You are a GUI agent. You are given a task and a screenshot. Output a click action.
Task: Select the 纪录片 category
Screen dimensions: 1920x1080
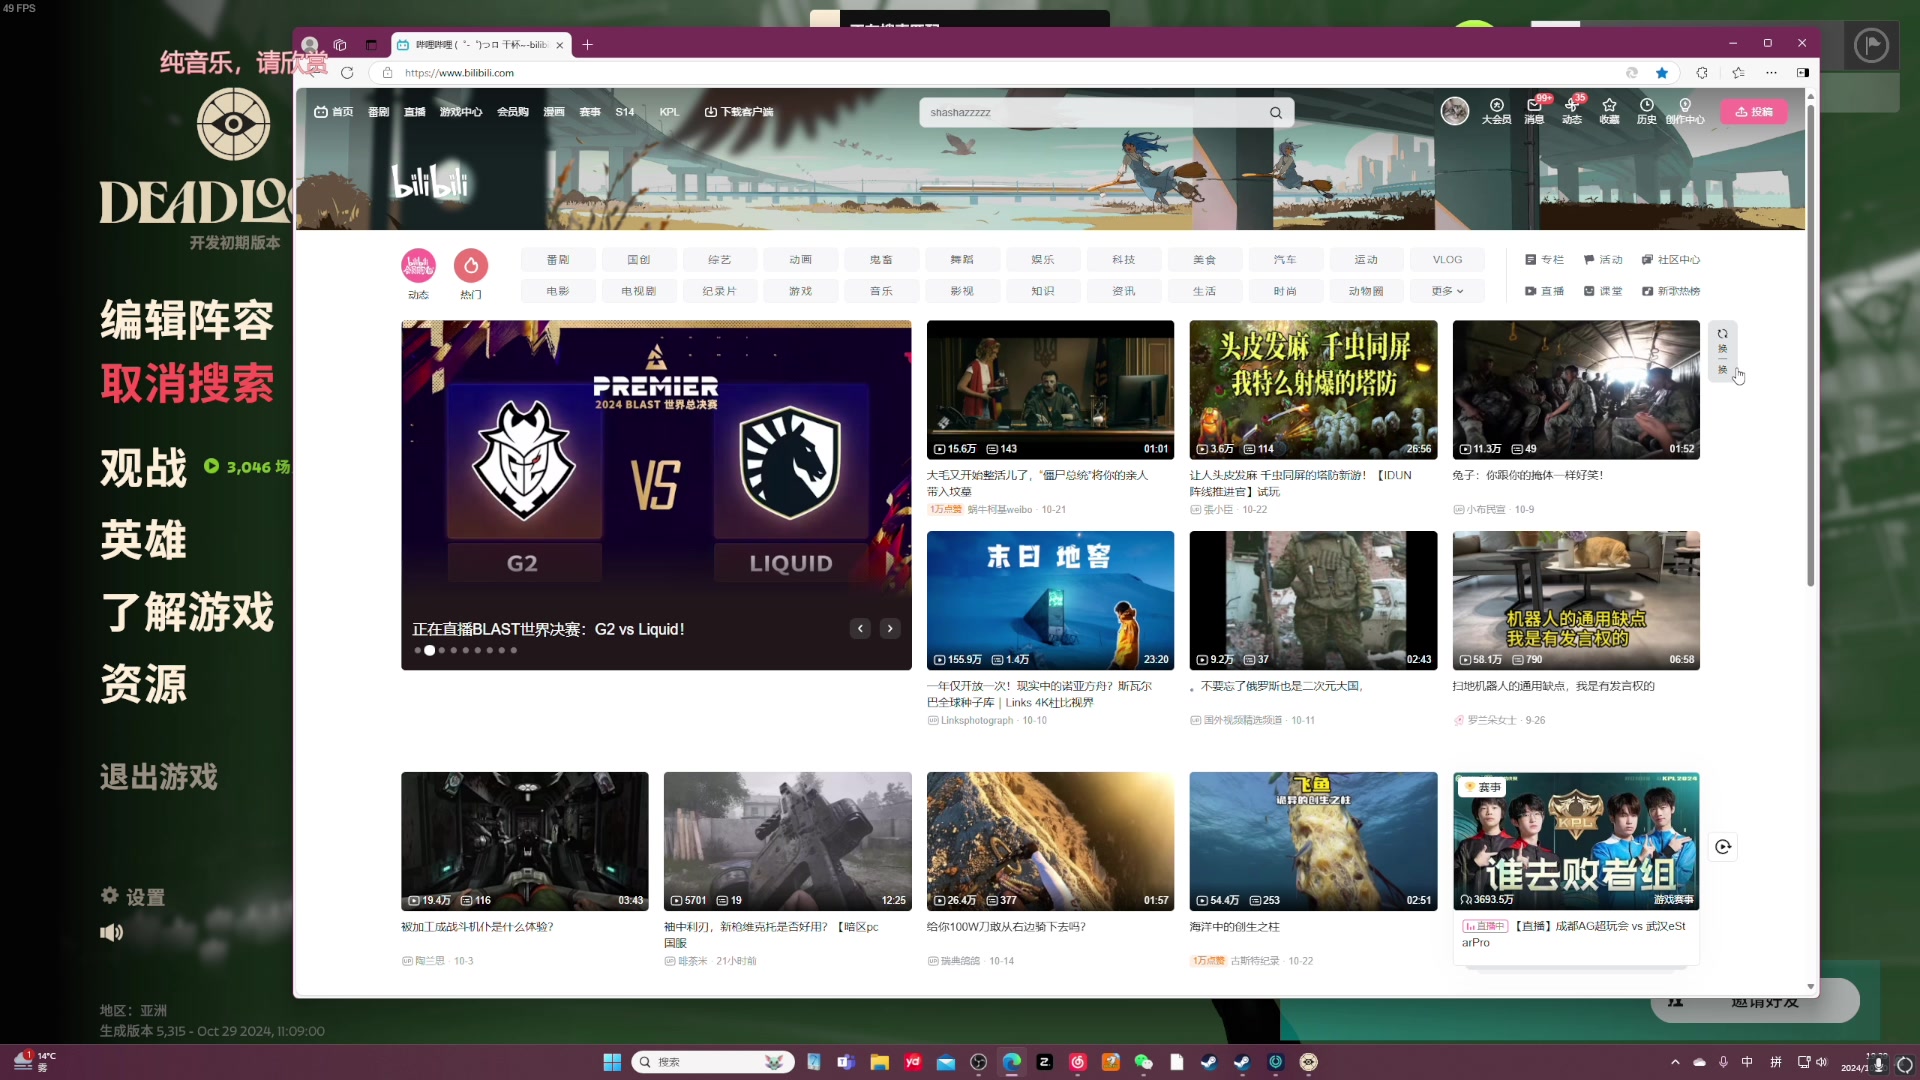click(719, 291)
